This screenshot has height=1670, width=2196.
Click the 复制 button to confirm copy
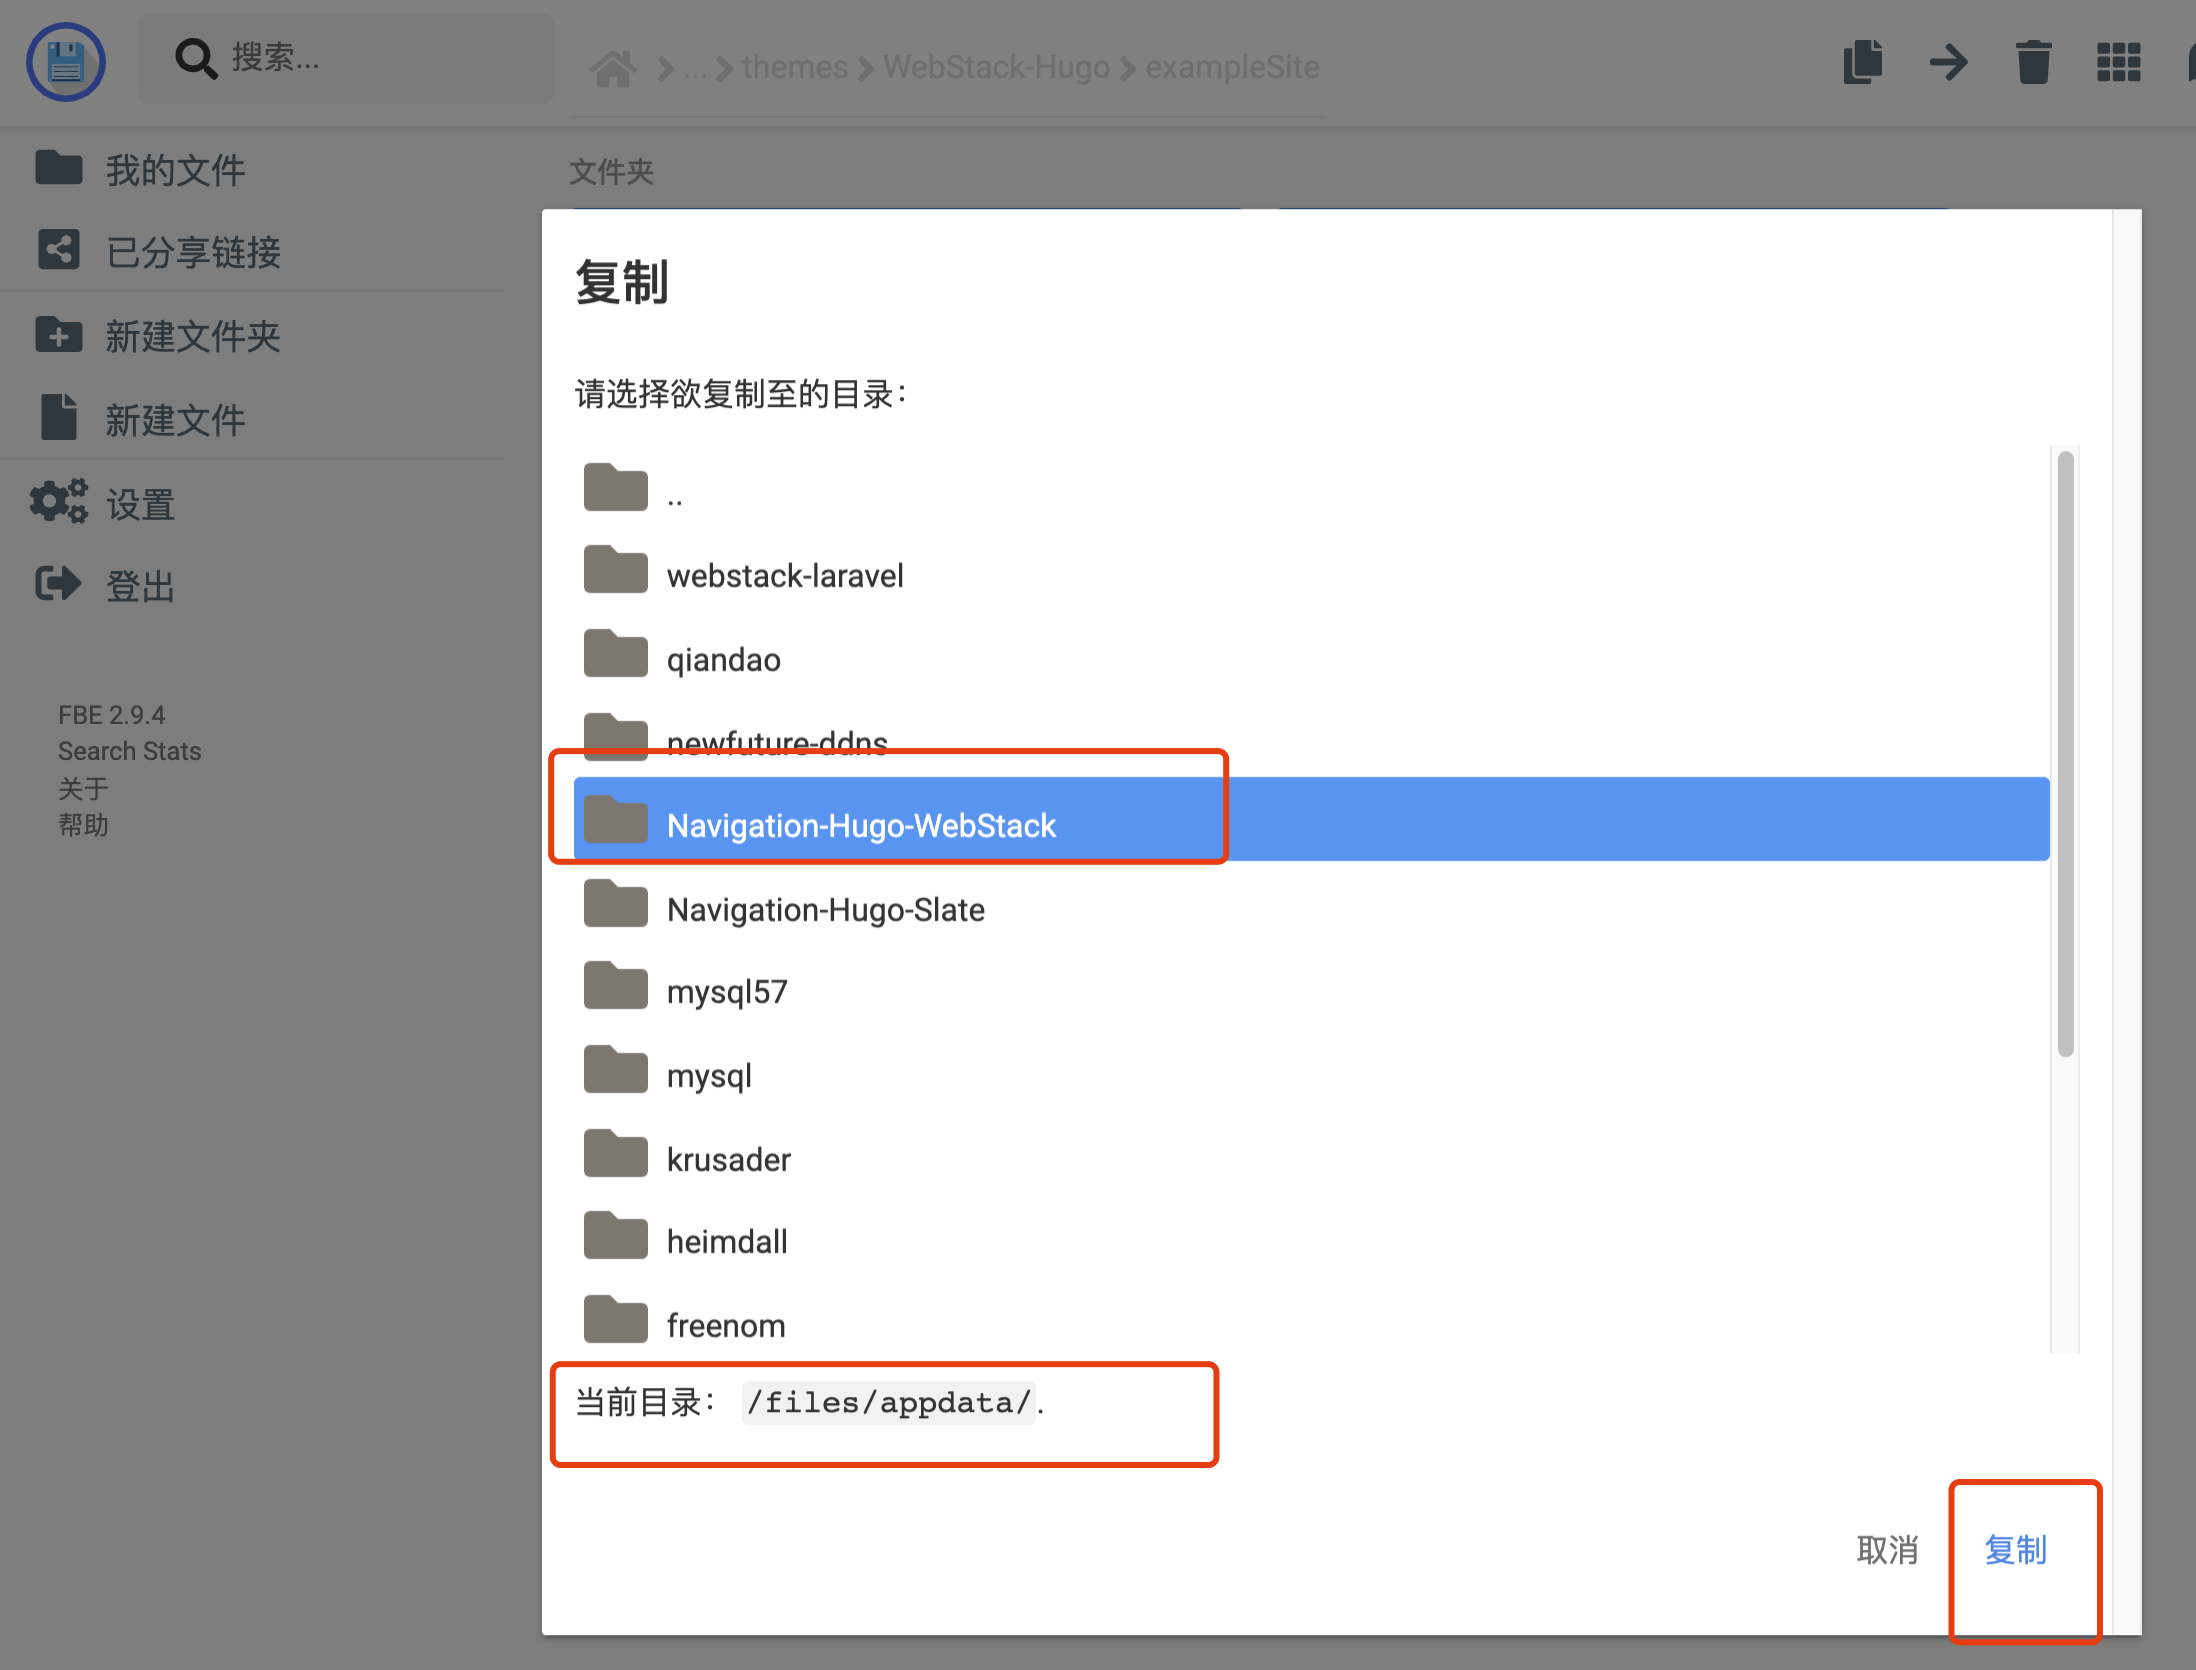pos(2016,1550)
